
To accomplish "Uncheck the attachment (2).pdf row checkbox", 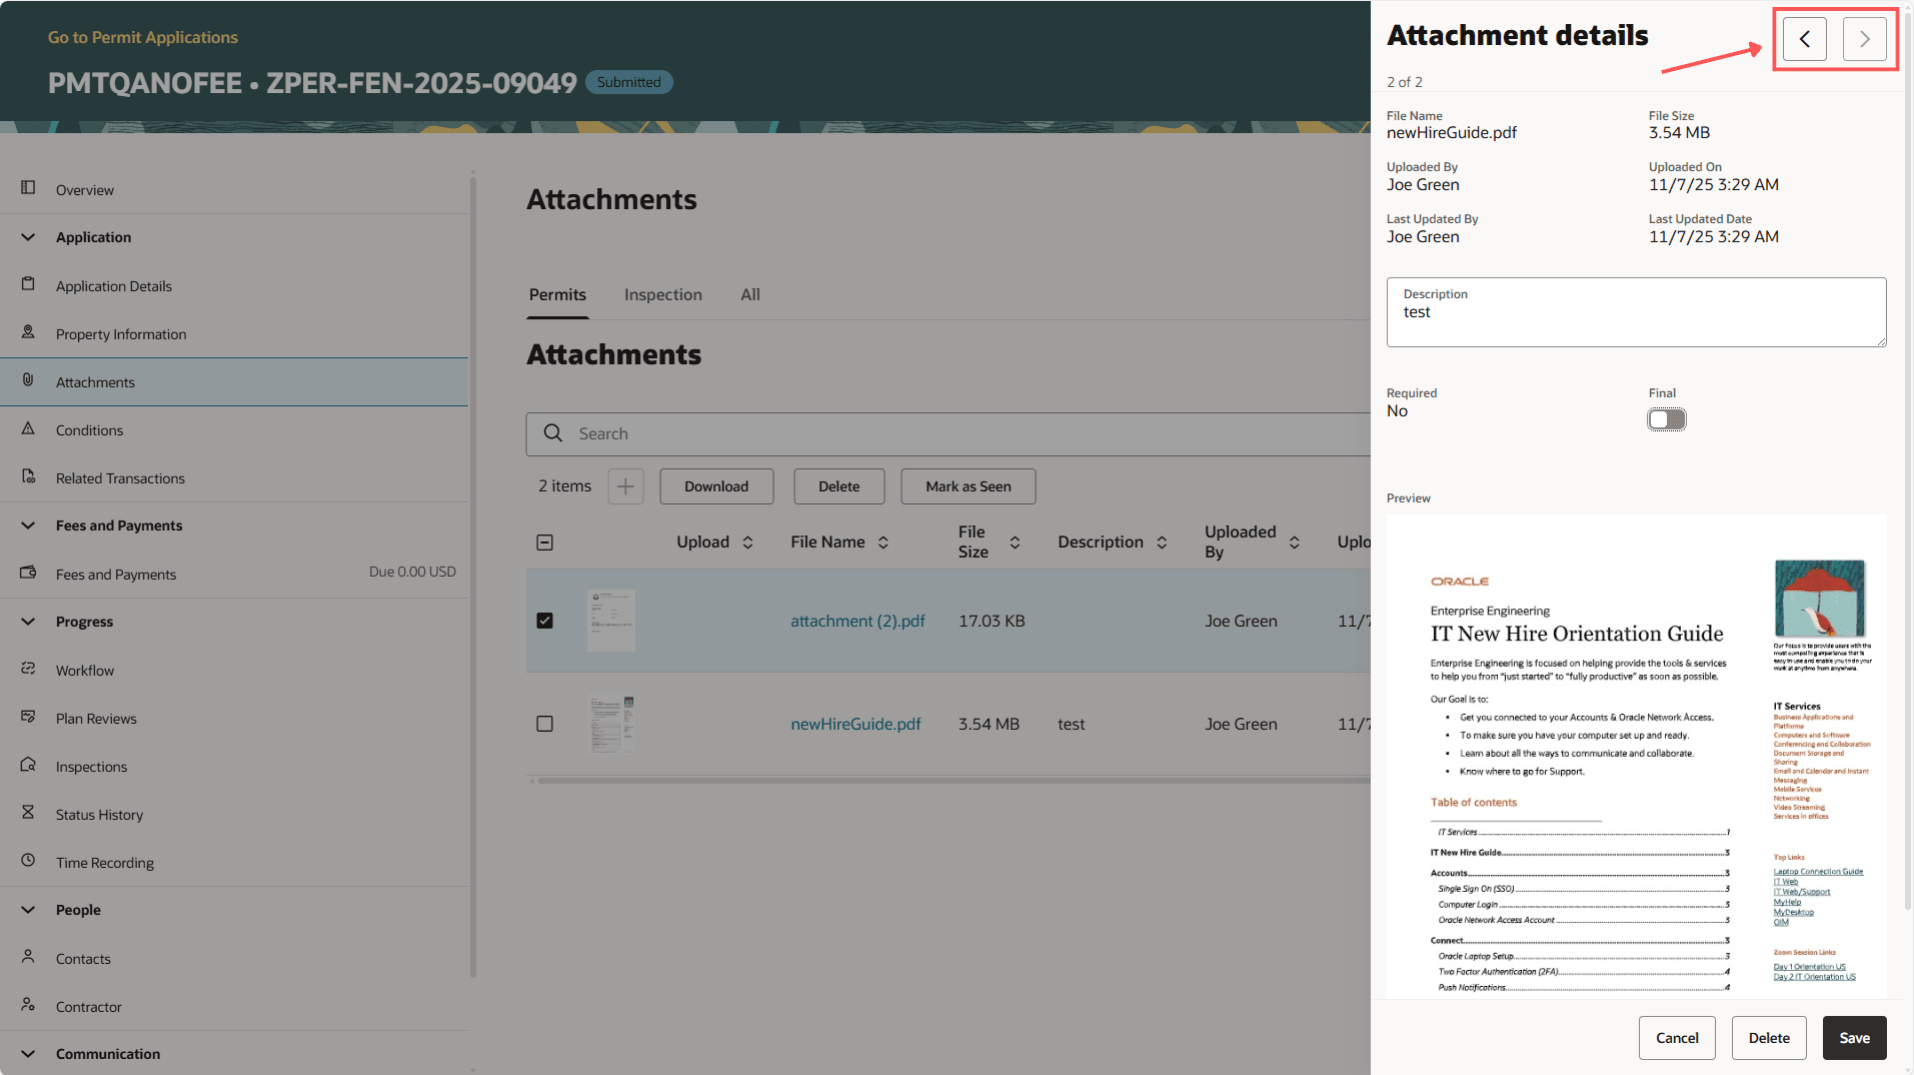I will [x=545, y=620].
